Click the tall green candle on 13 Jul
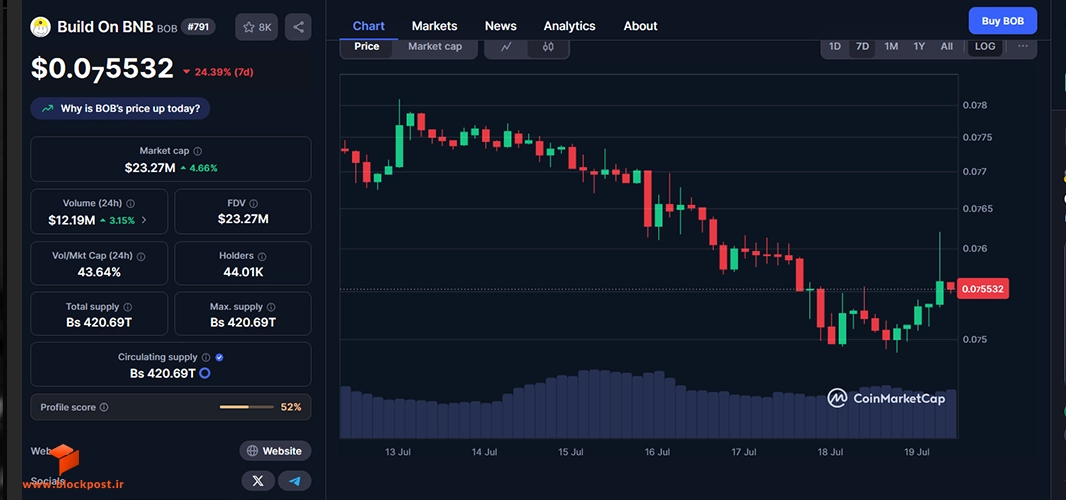Screen dimensions: 1066x500 [399, 146]
